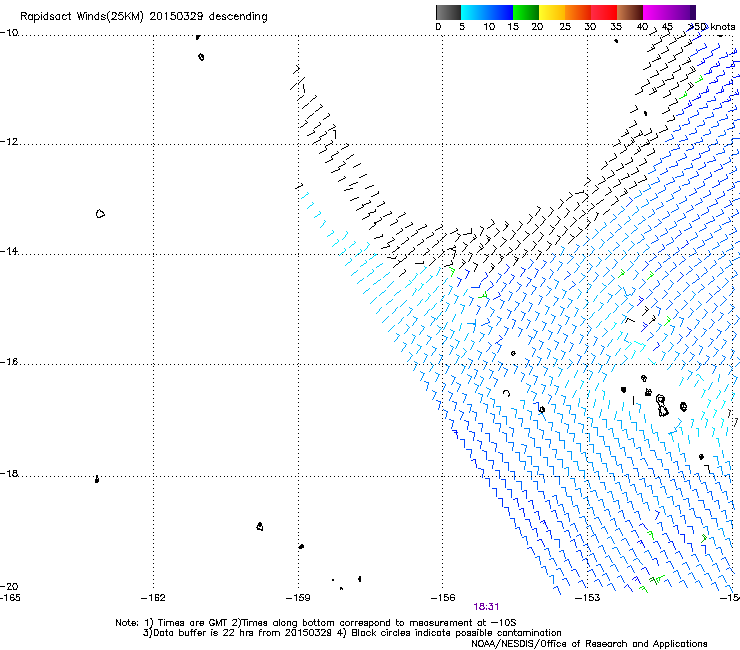Image resolution: width=740 pixels, height=650 pixels.
Task: Click the -16 latitude axis label
Action: [x=9, y=362]
